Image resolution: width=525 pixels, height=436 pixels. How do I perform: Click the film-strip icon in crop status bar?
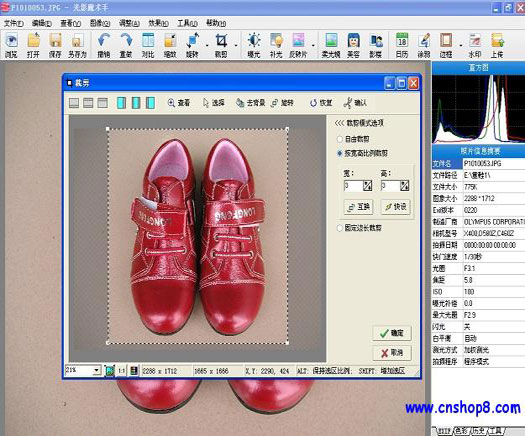click(134, 371)
